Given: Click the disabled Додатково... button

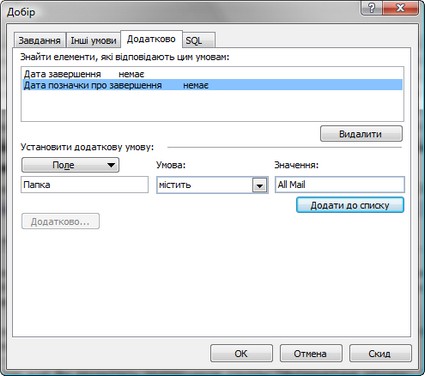Looking at the screenshot, I should [x=60, y=222].
